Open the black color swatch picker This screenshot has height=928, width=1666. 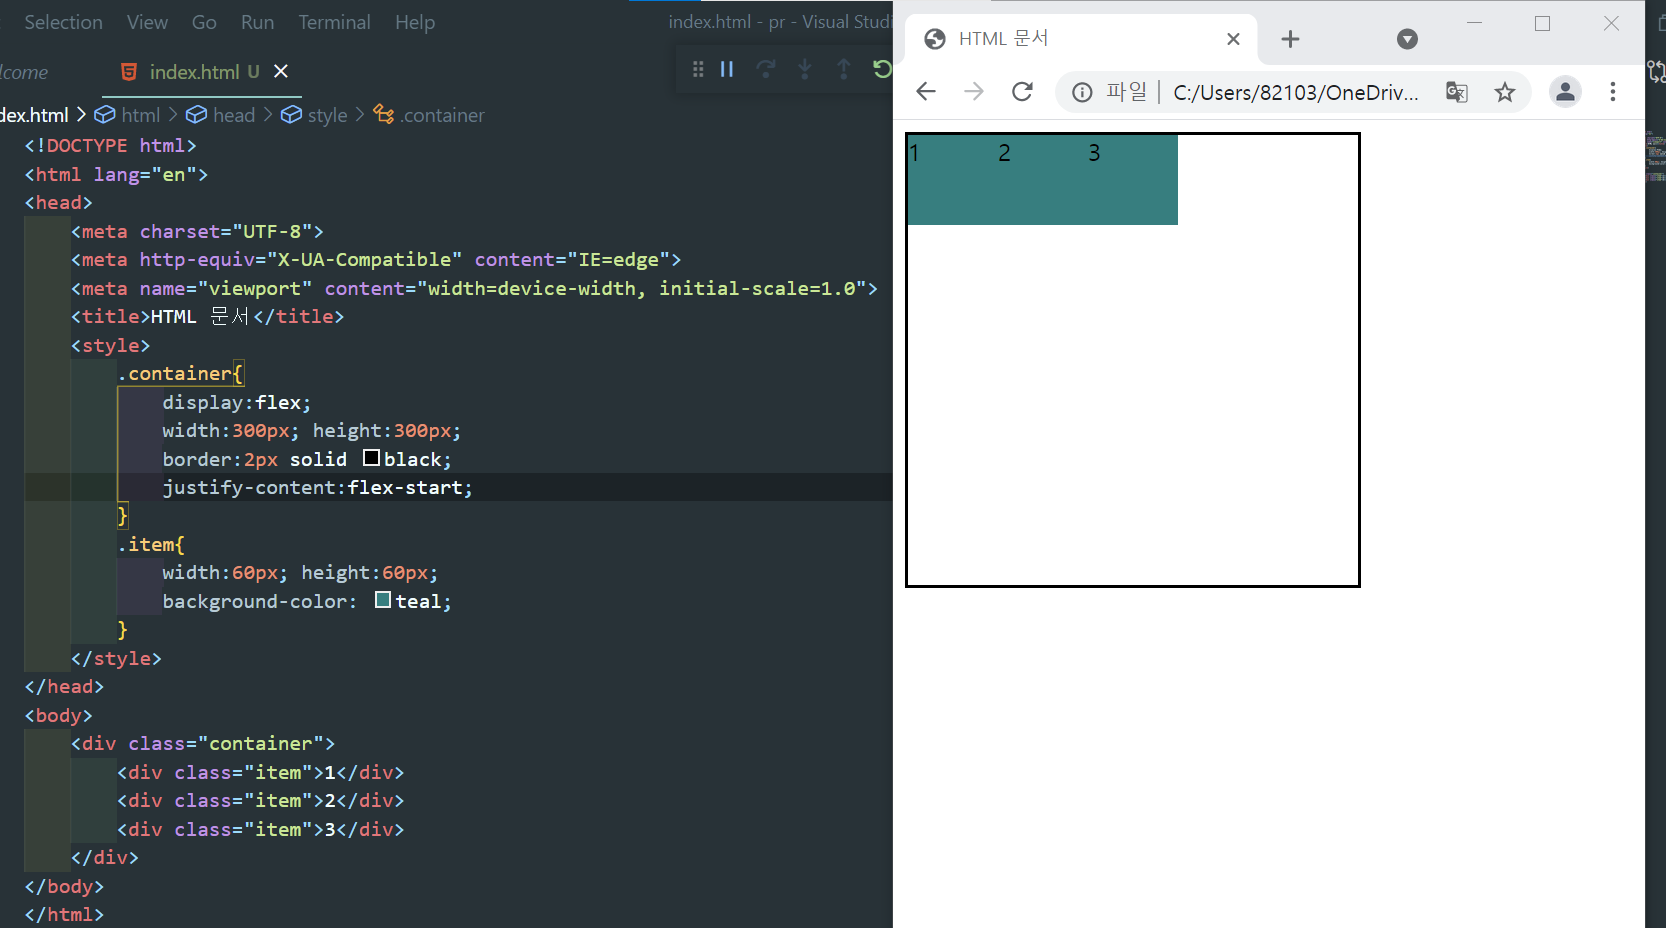tap(371, 458)
